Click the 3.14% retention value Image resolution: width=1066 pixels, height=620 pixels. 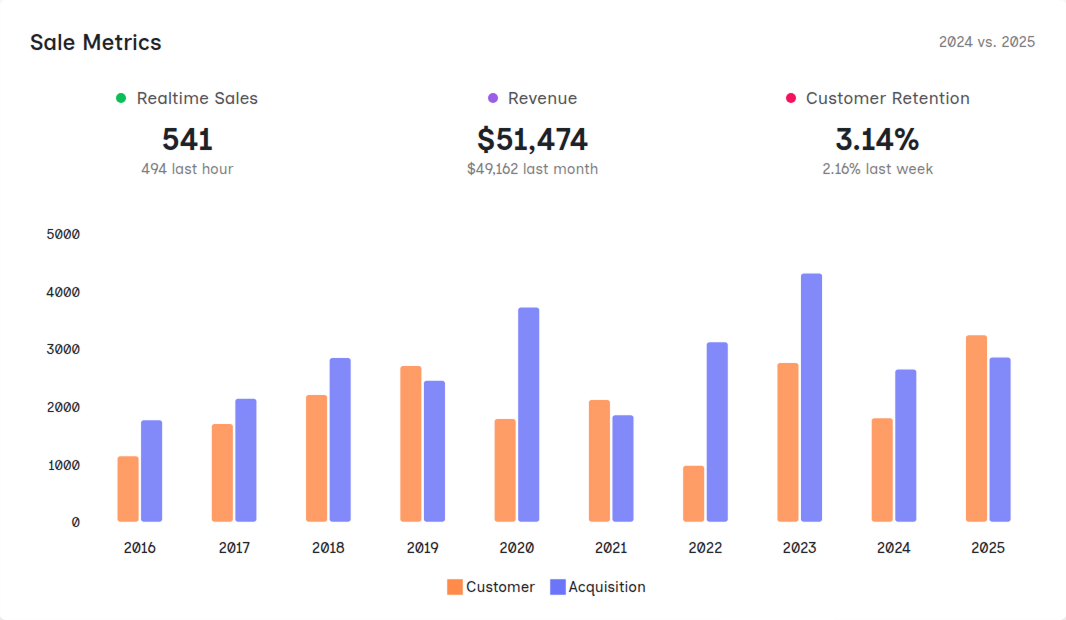pyautogui.click(x=877, y=139)
